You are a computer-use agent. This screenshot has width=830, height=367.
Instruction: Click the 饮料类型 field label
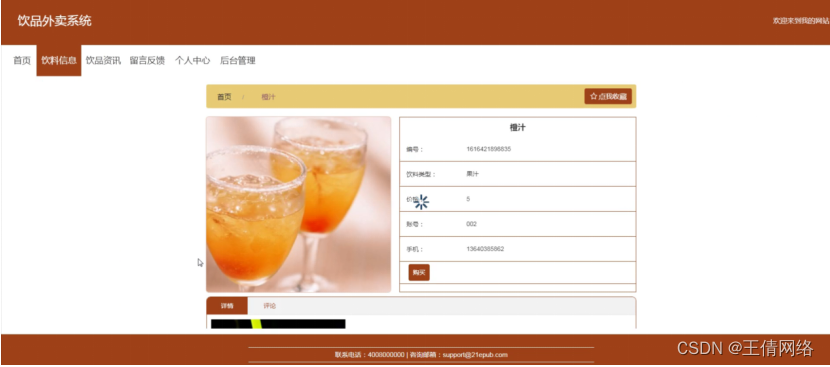[x=421, y=174]
